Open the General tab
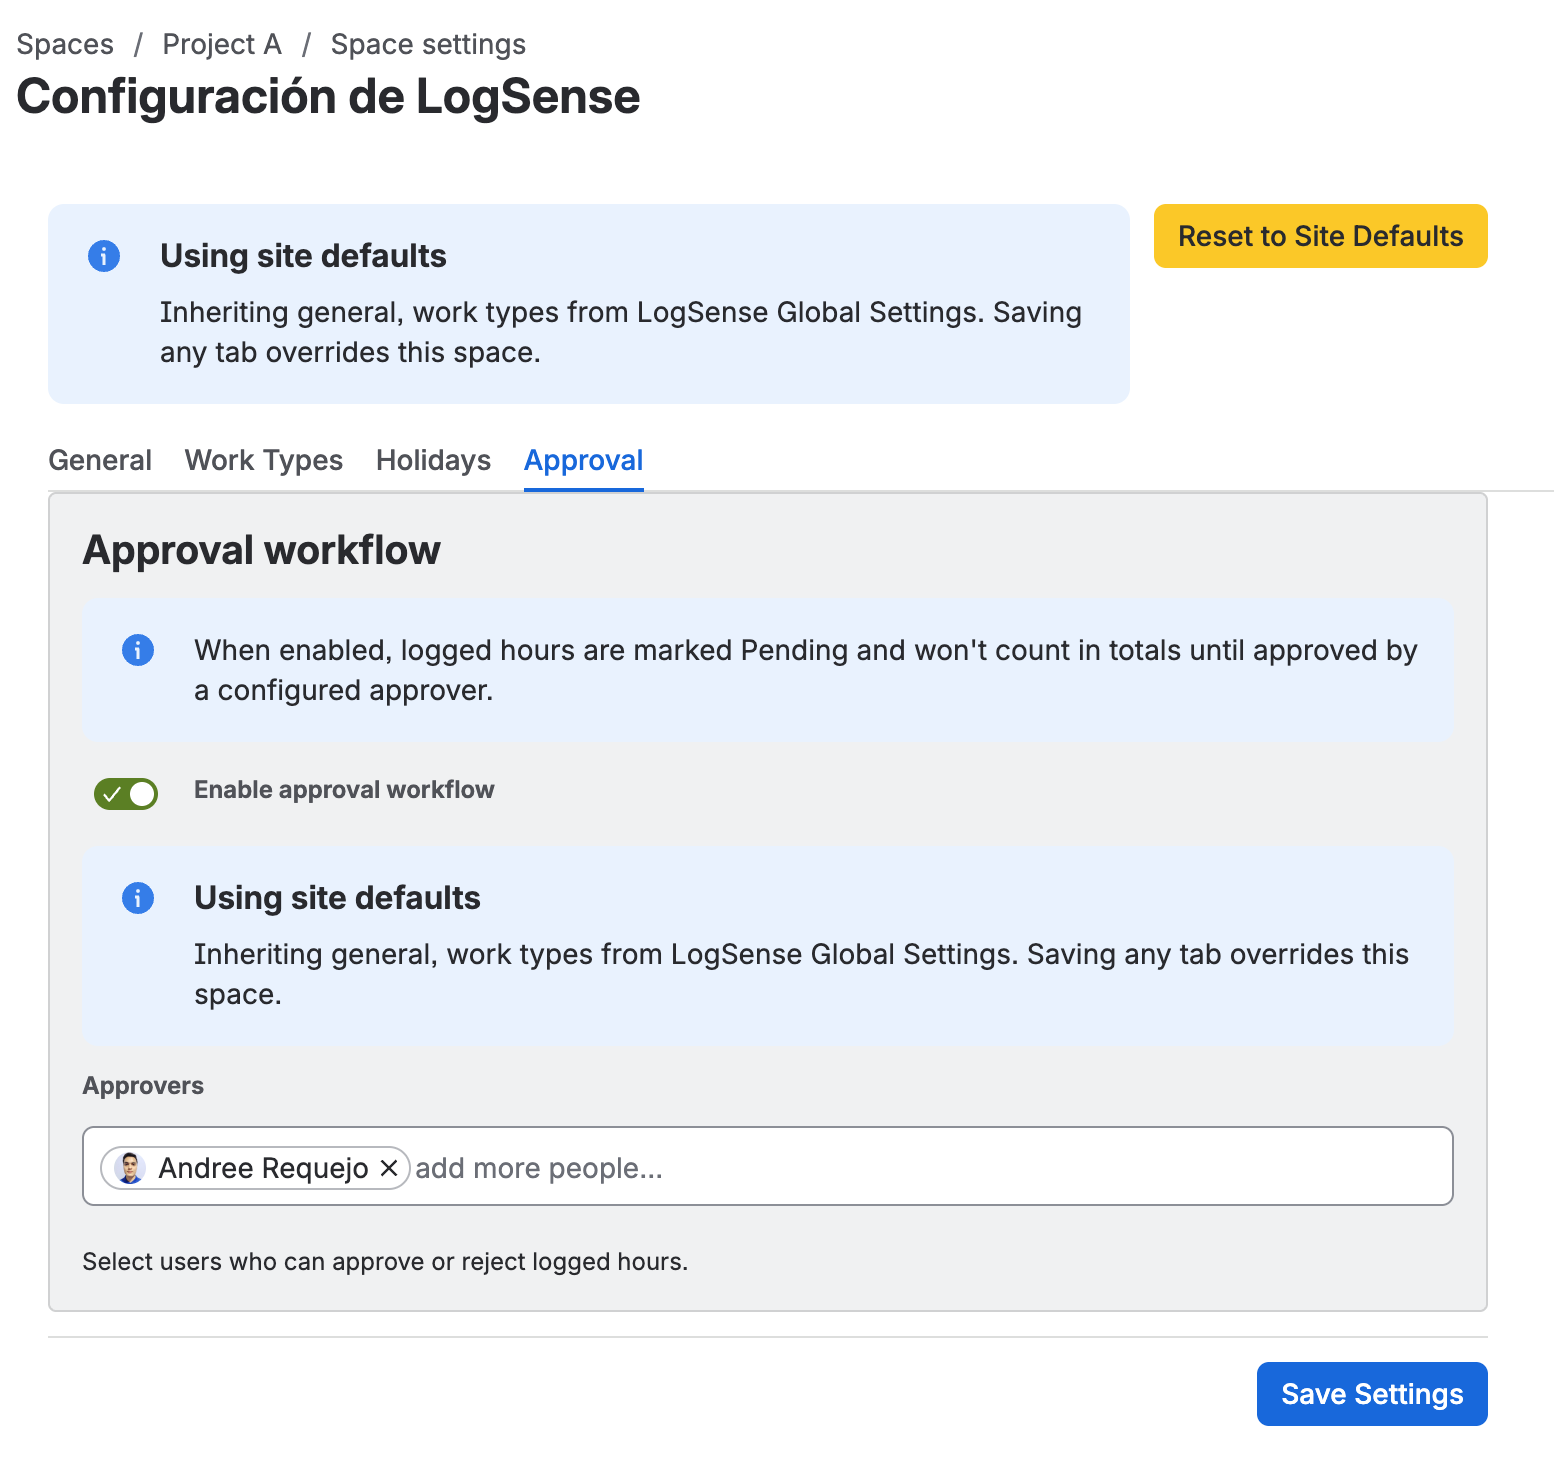The width and height of the screenshot is (1554, 1460). (100, 460)
